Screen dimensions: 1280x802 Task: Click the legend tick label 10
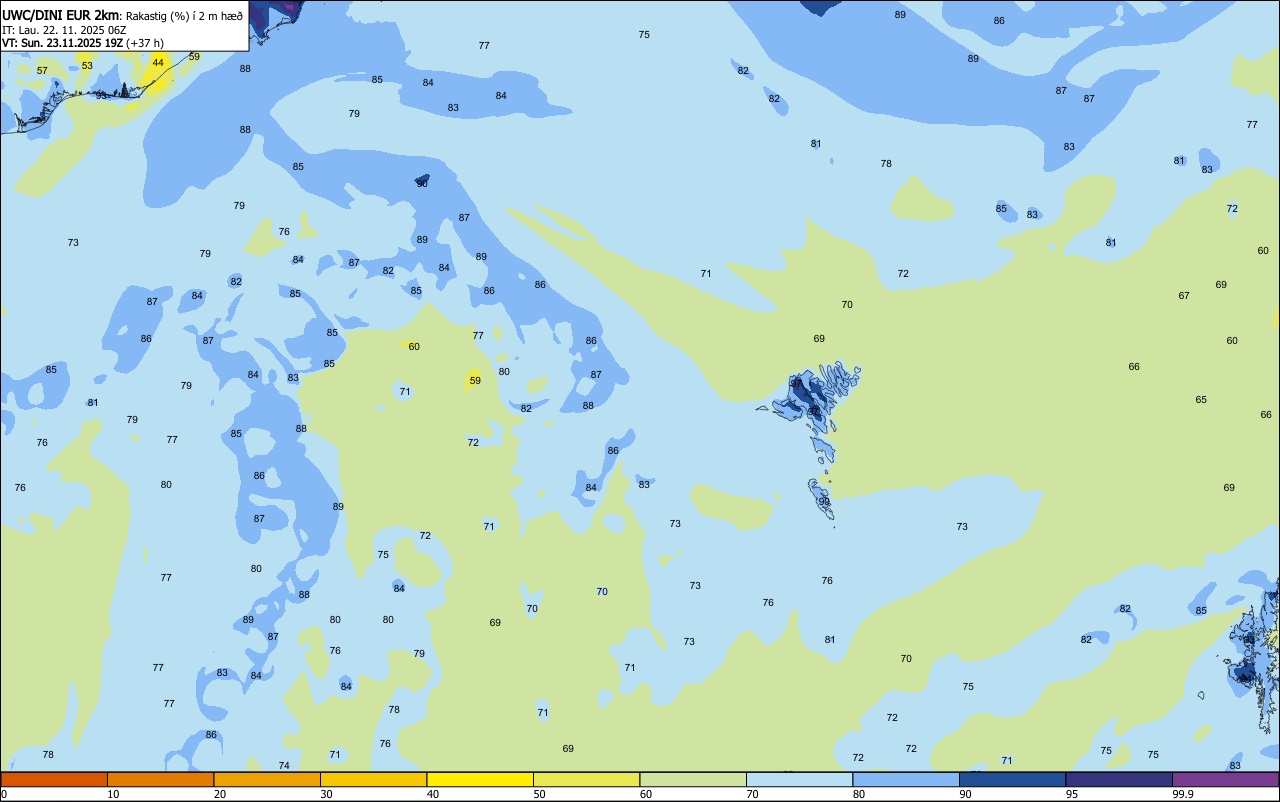pos(113,794)
